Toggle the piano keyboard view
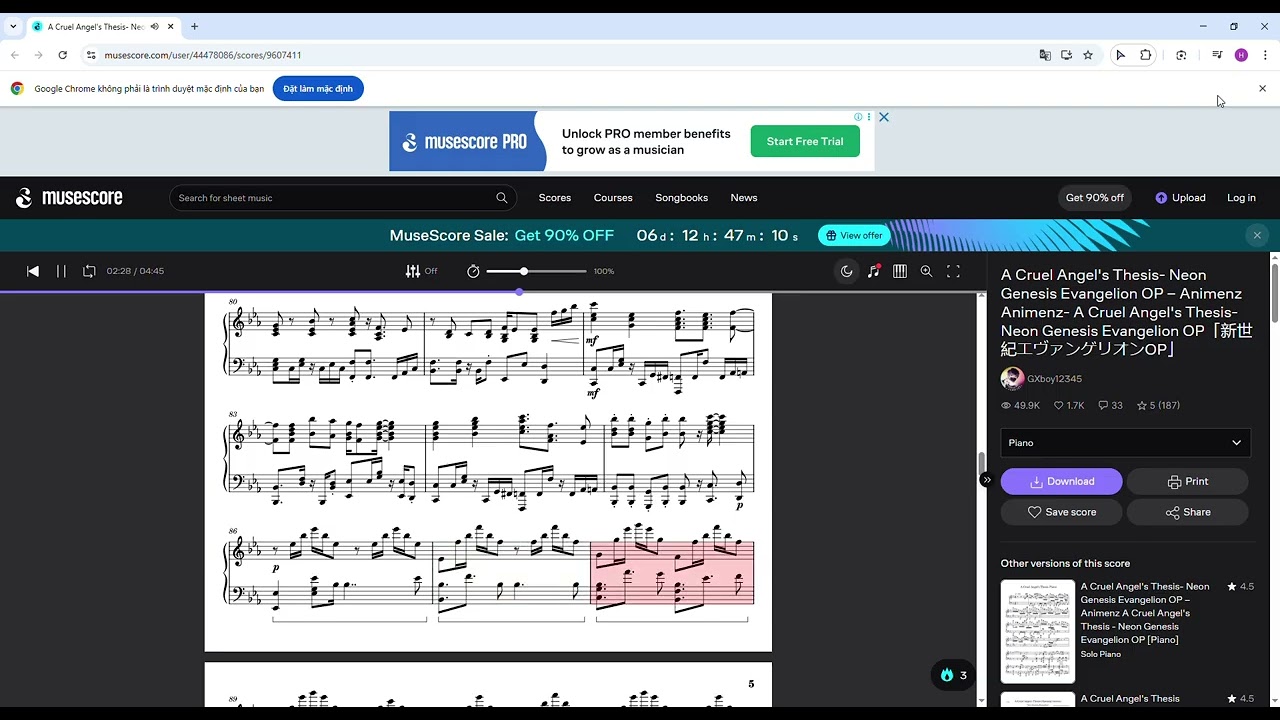The height and width of the screenshot is (720, 1280). [900, 271]
